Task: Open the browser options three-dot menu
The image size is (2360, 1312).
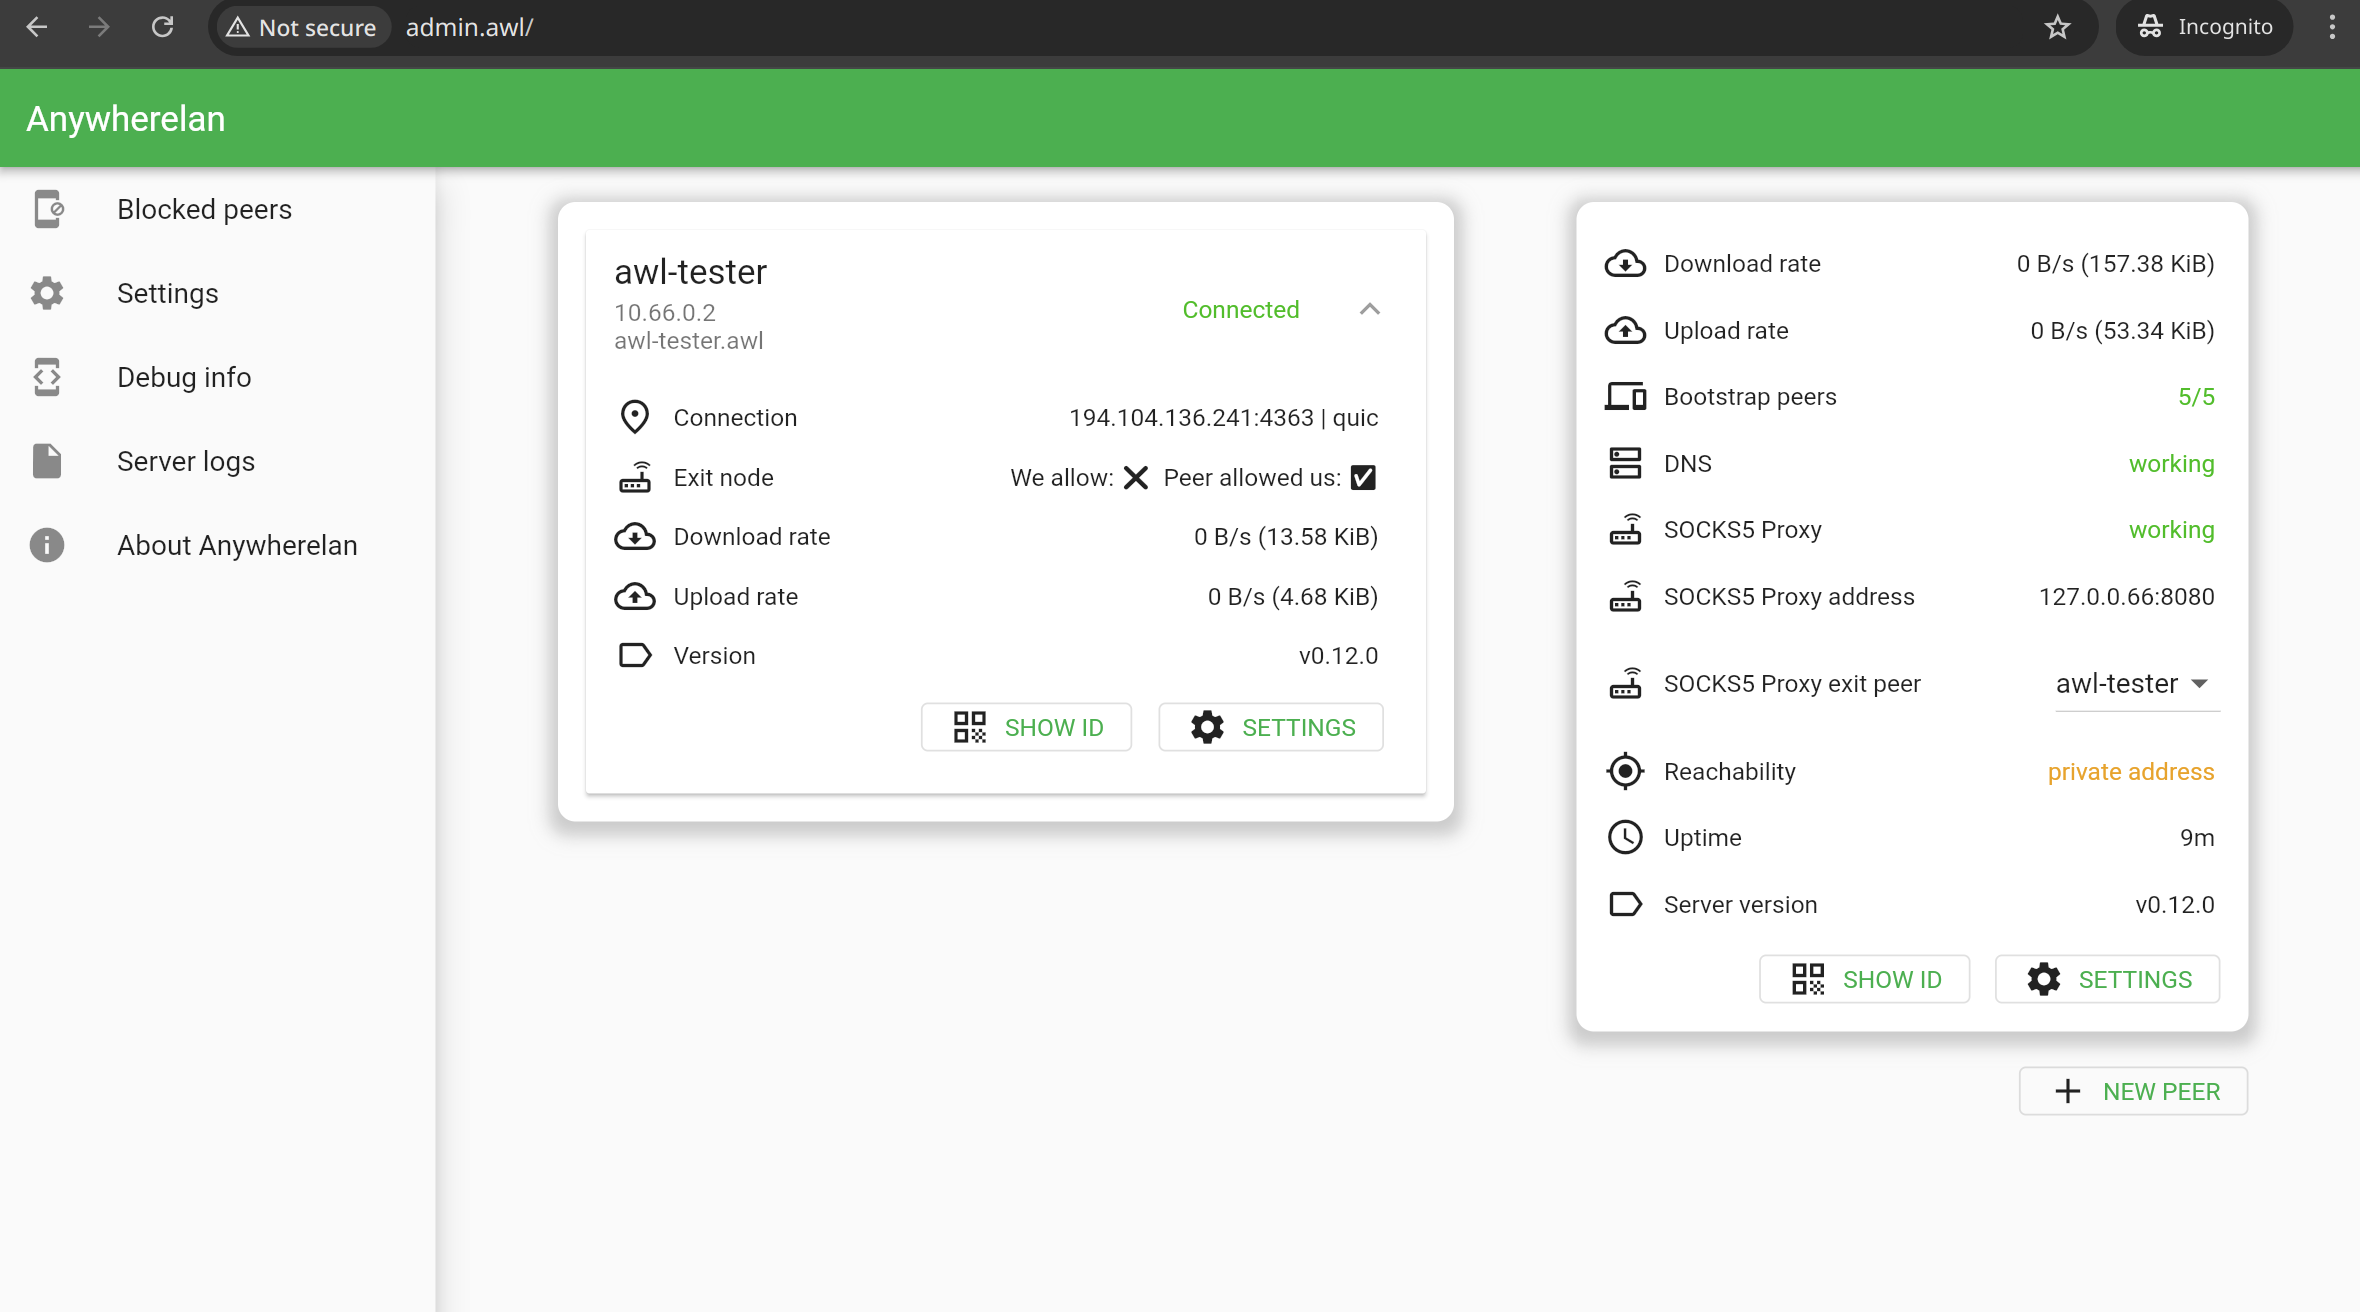Action: point(2331,27)
